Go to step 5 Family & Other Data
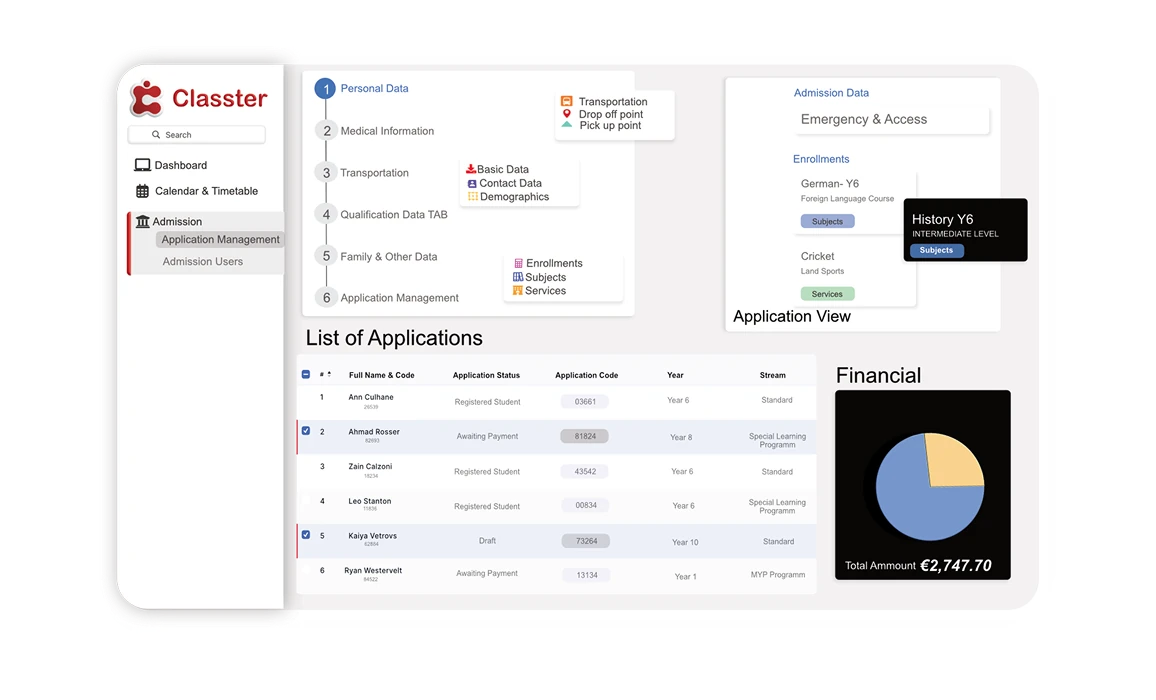The image size is (1156, 700). 388,256
